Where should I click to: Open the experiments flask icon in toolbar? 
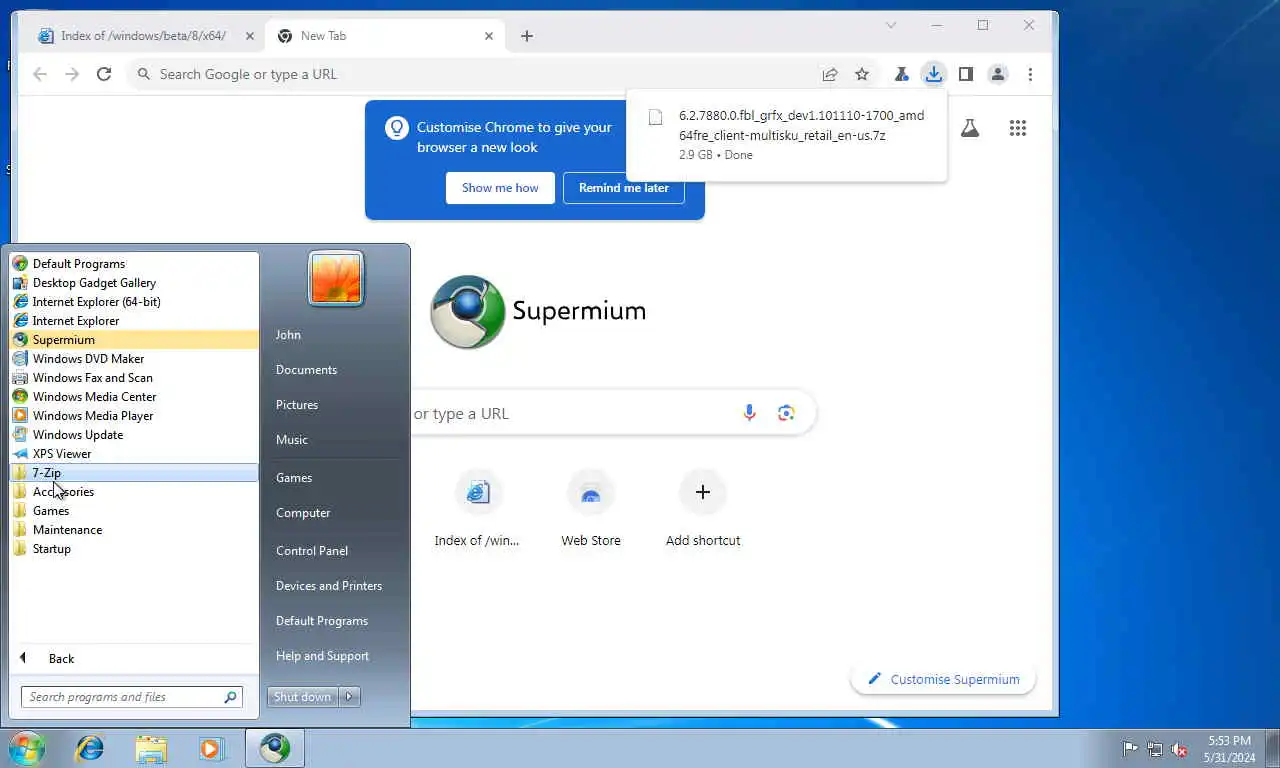click(901, 74)
